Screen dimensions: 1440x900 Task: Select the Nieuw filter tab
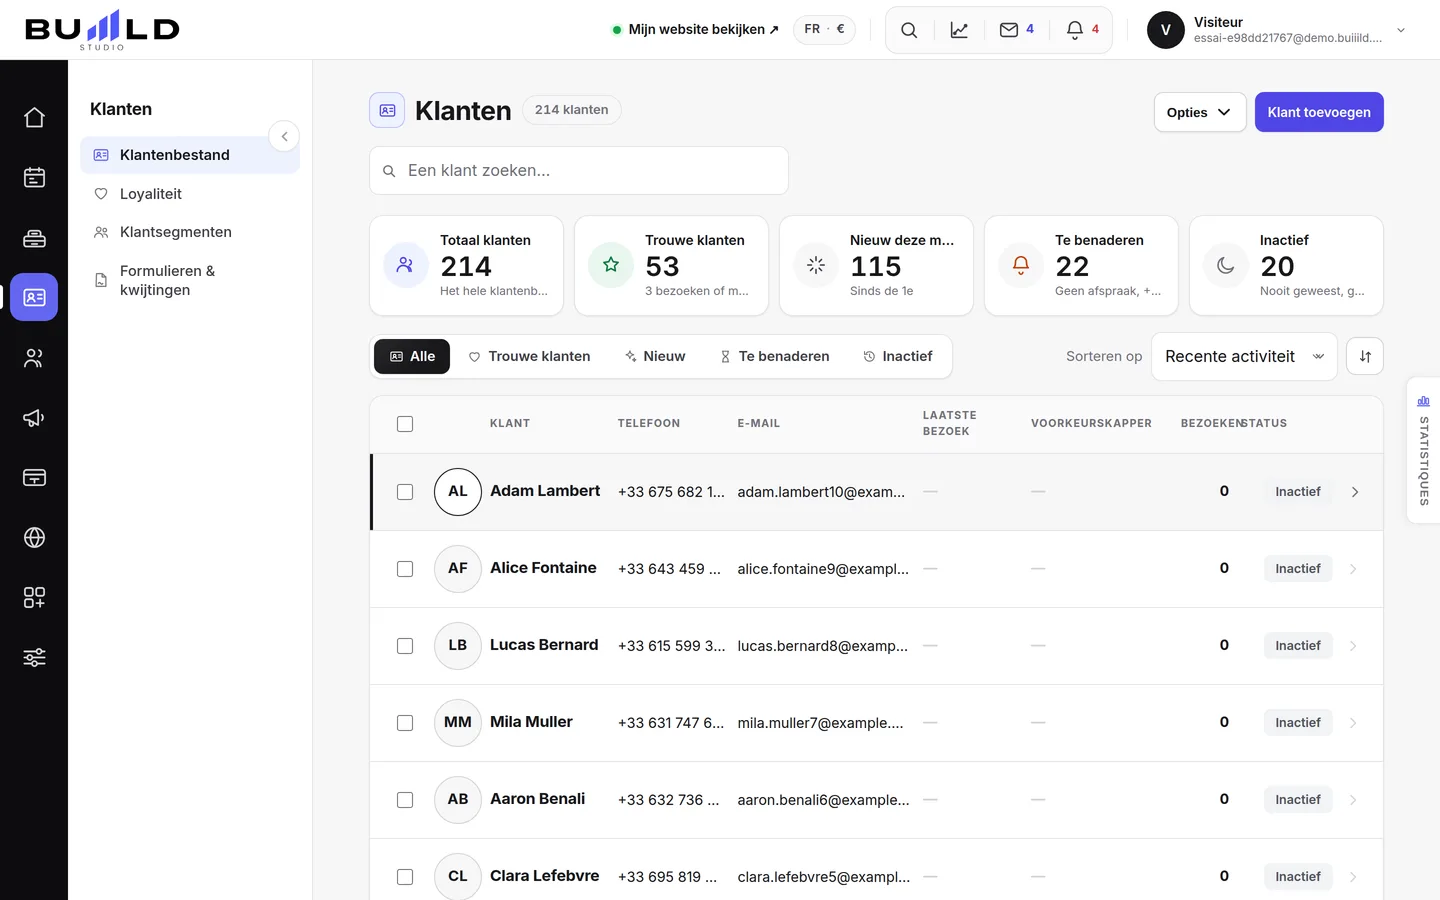tap(655, 356)
